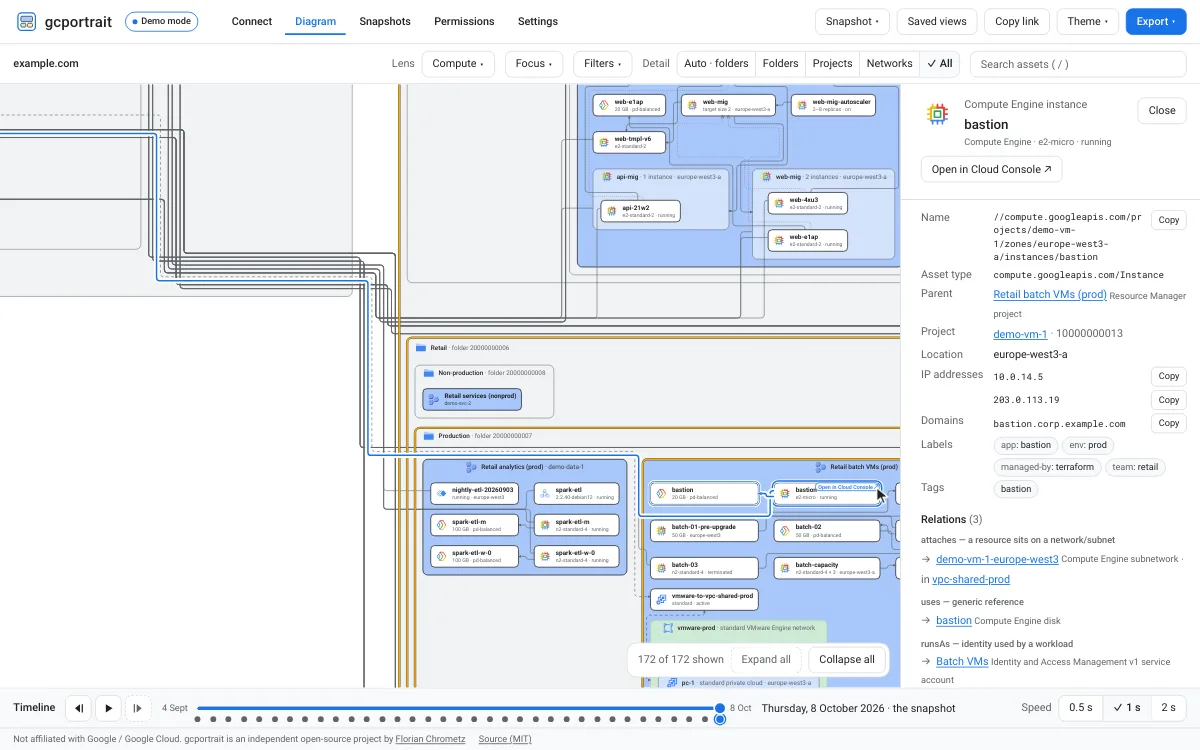Switch to the Snapshots tab
1200x750 pixels.
coord(385,21)
